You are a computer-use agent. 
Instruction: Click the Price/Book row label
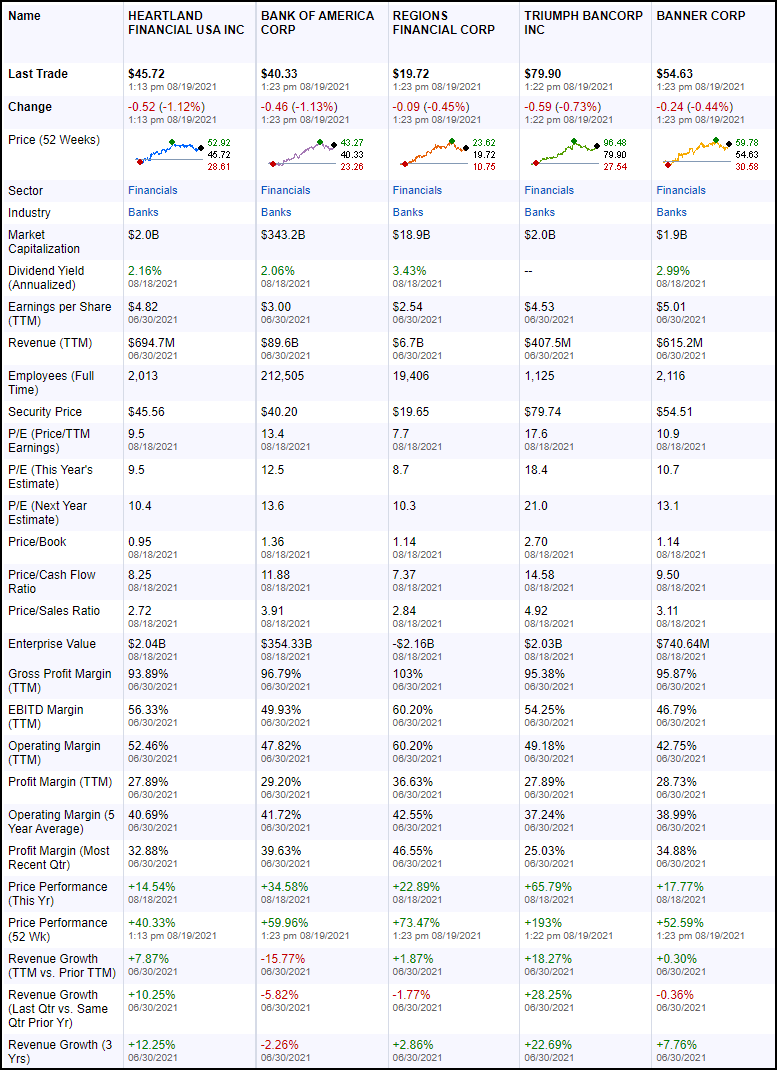coord(38,542)
